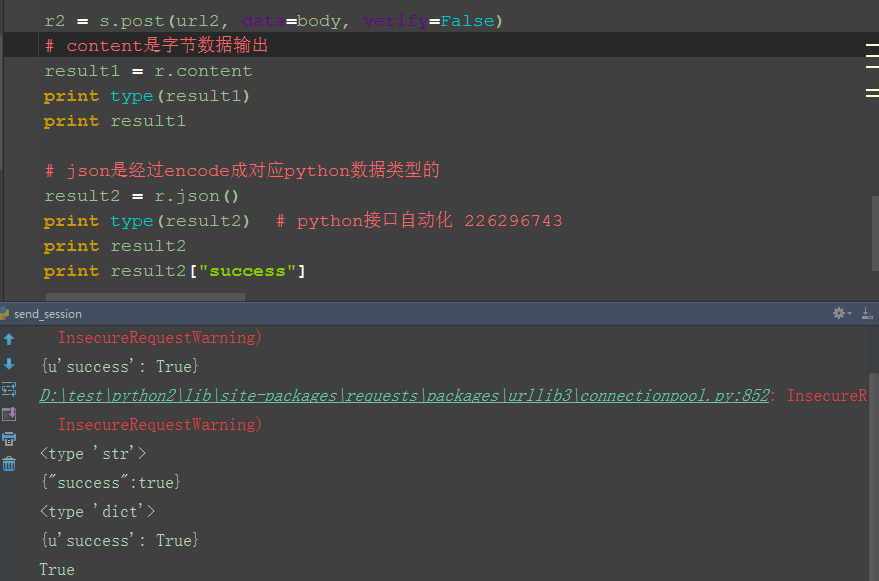Click the 'print result2' line without index
Image resolution: width=879 pixels, height=581 pixels.
(x=114, y=246)
